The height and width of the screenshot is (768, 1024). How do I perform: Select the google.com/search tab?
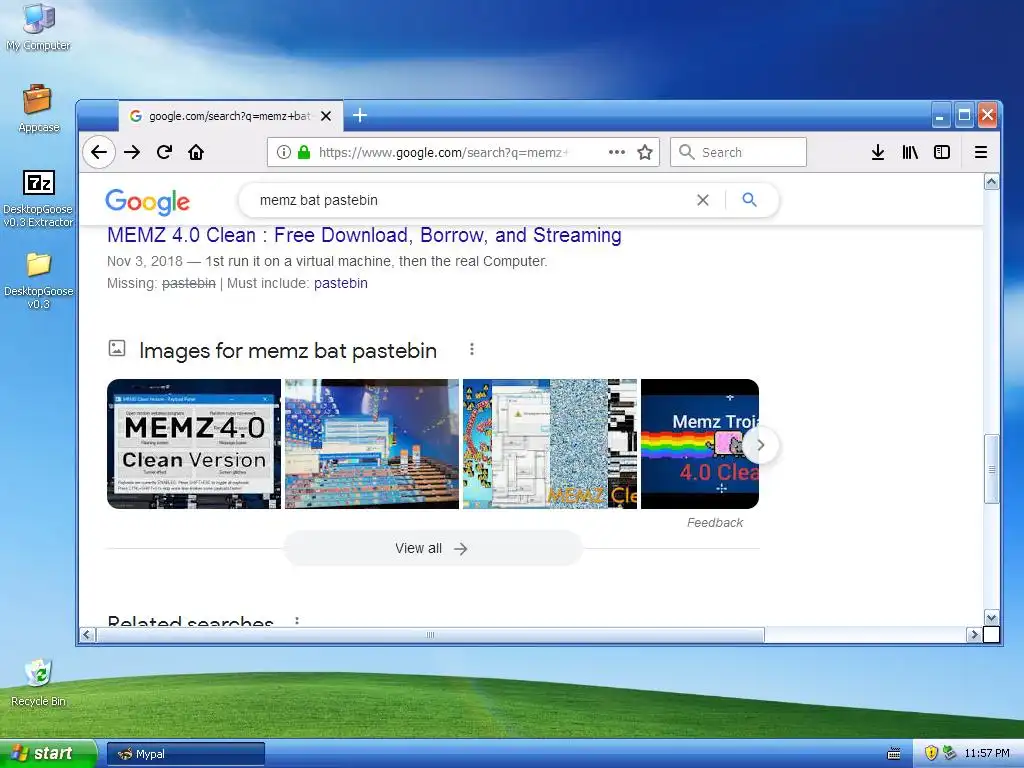[x=231, y=116]
